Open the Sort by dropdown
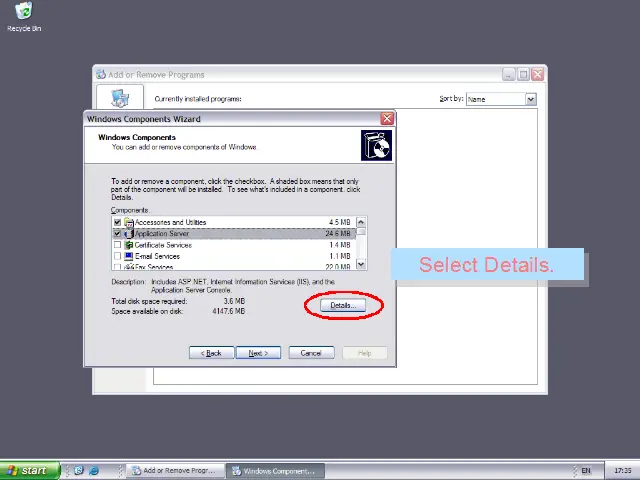Screen dimensions: 640x480 tap(531, 99)
